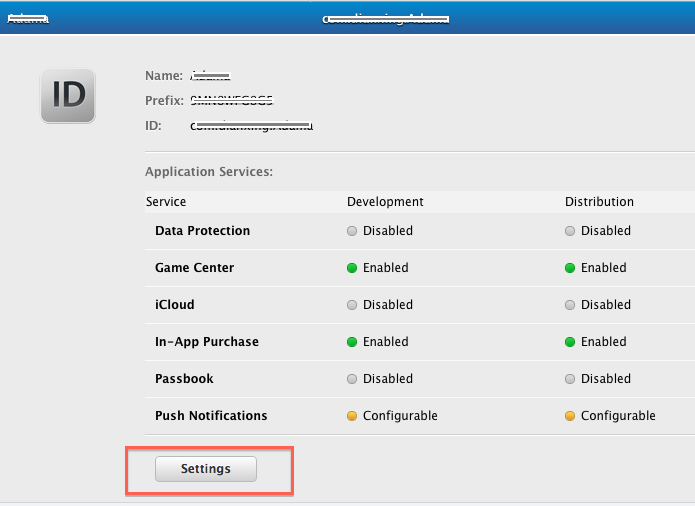Click Push Notifications Distribution orange dot
Viewport: 695px width, 506px height.
coord(570,416)
